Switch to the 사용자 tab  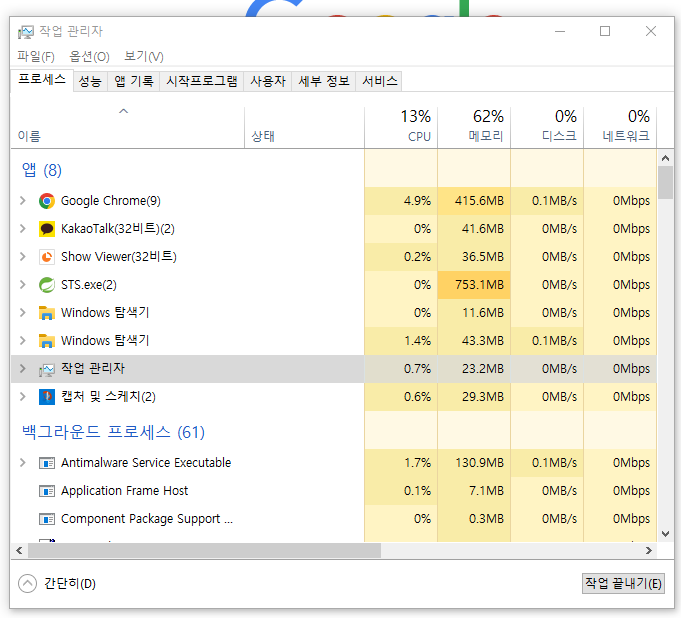(268, 81)
